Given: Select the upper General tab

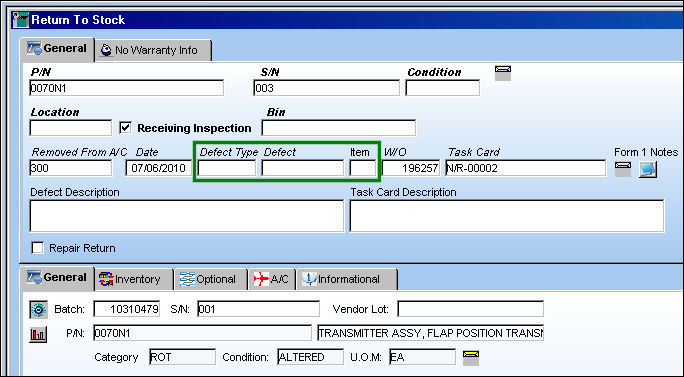Looking at the screenshot, I should coord(57,49).
